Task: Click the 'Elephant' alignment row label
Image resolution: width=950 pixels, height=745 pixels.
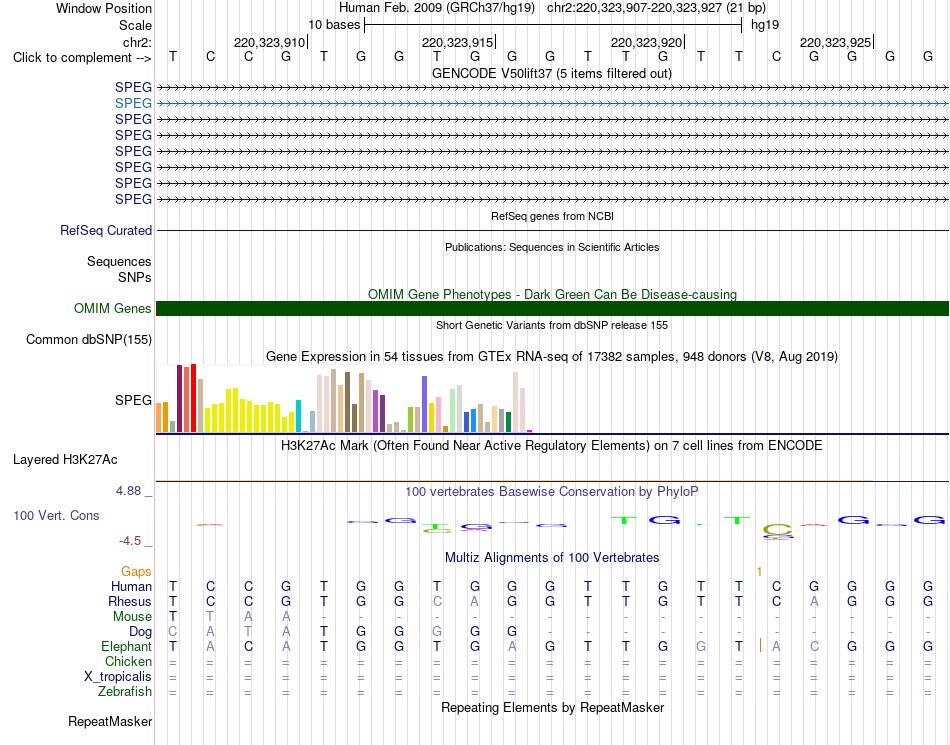Action: (x=126, y=646)
